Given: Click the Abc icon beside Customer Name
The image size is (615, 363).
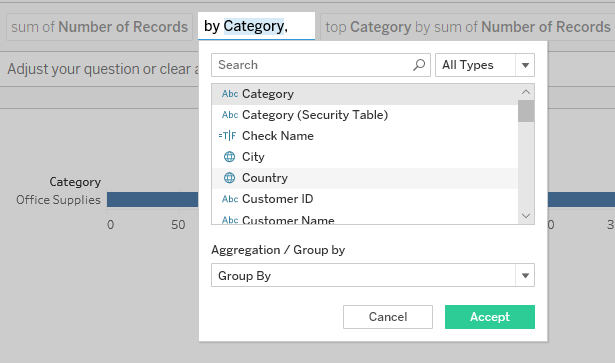Looking at the screenshot, I should pos(230,220).
